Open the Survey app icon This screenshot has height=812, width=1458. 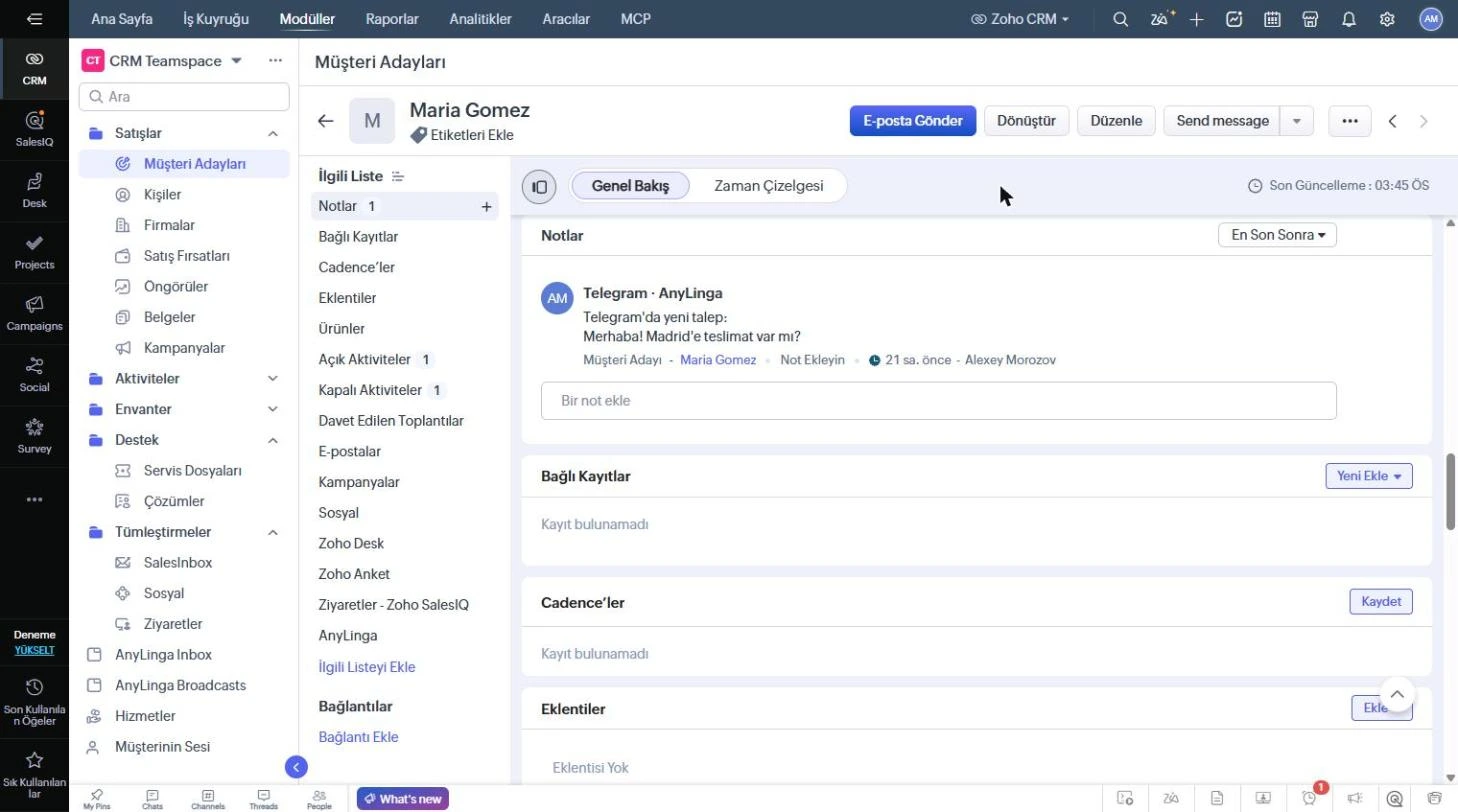pos(34,435)
